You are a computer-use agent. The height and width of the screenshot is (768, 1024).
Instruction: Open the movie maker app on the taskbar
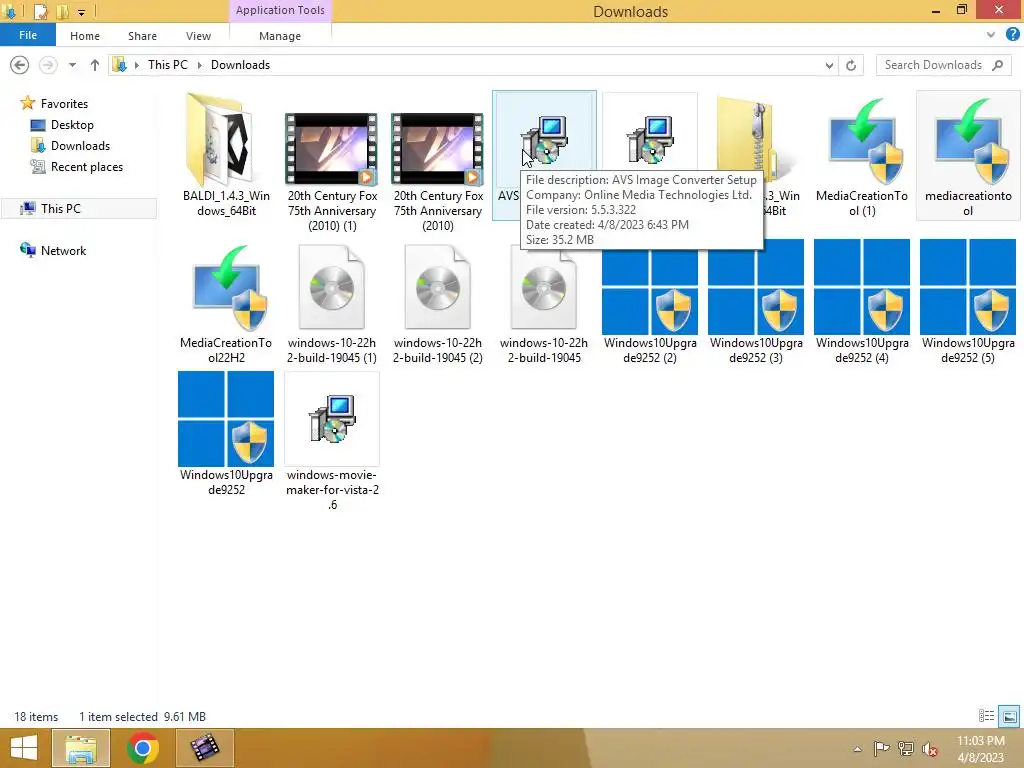pos(204,748)
